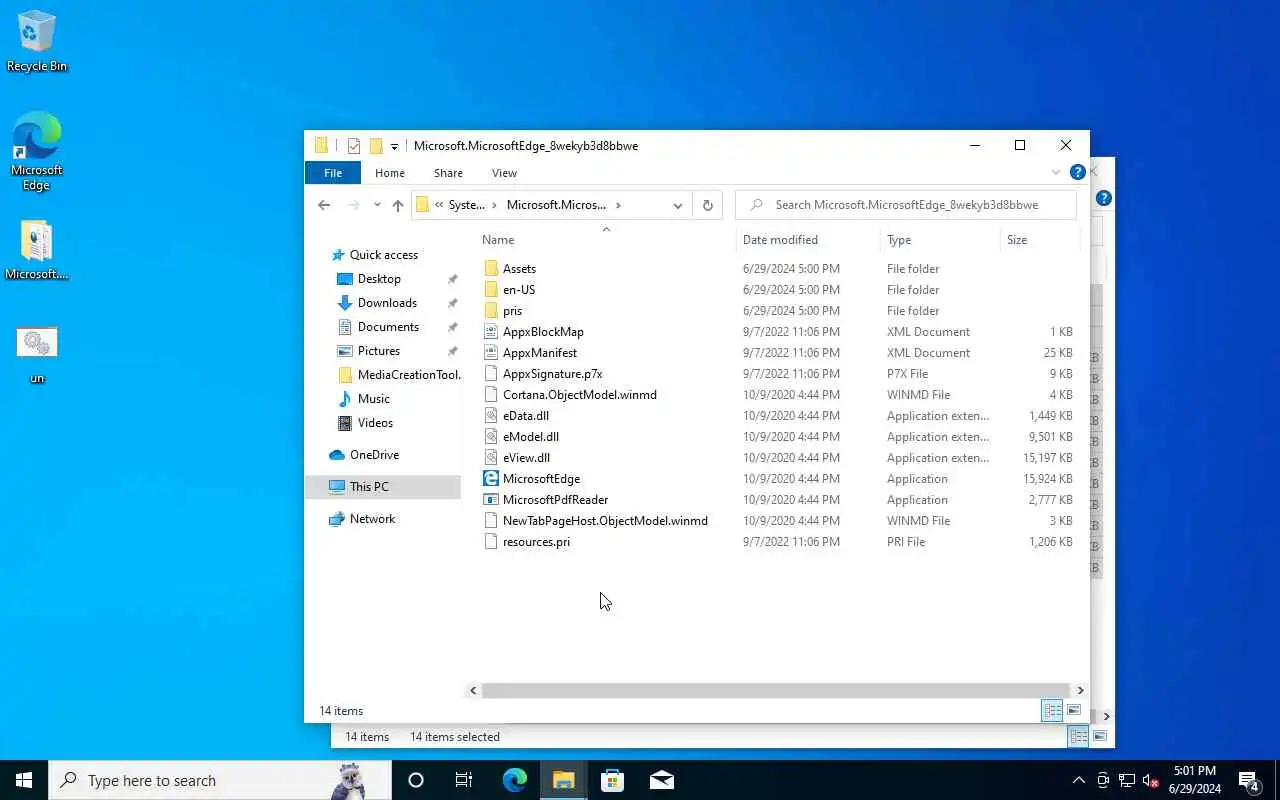The height and width of the screenshot is (800, 1280).
Task: Click the Syste... breadcrumb segment
Action: pos(466,205)
